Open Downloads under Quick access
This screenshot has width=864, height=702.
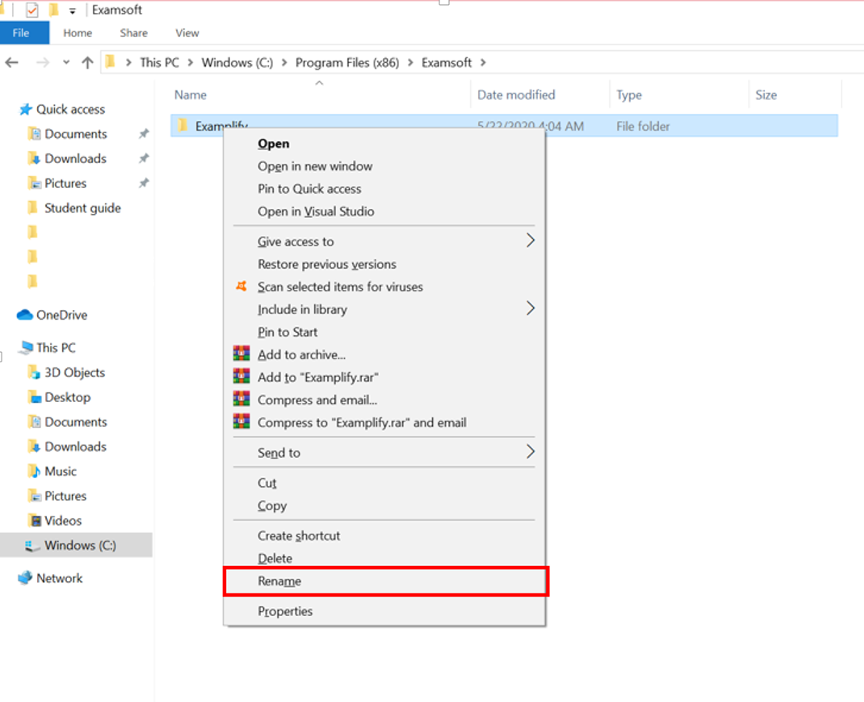coord(75,159)
